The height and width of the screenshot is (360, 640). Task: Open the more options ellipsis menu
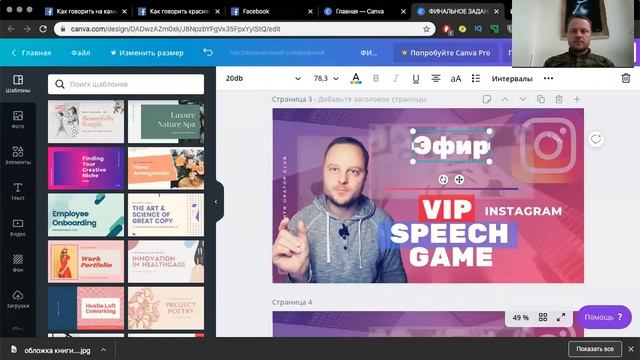549,78
